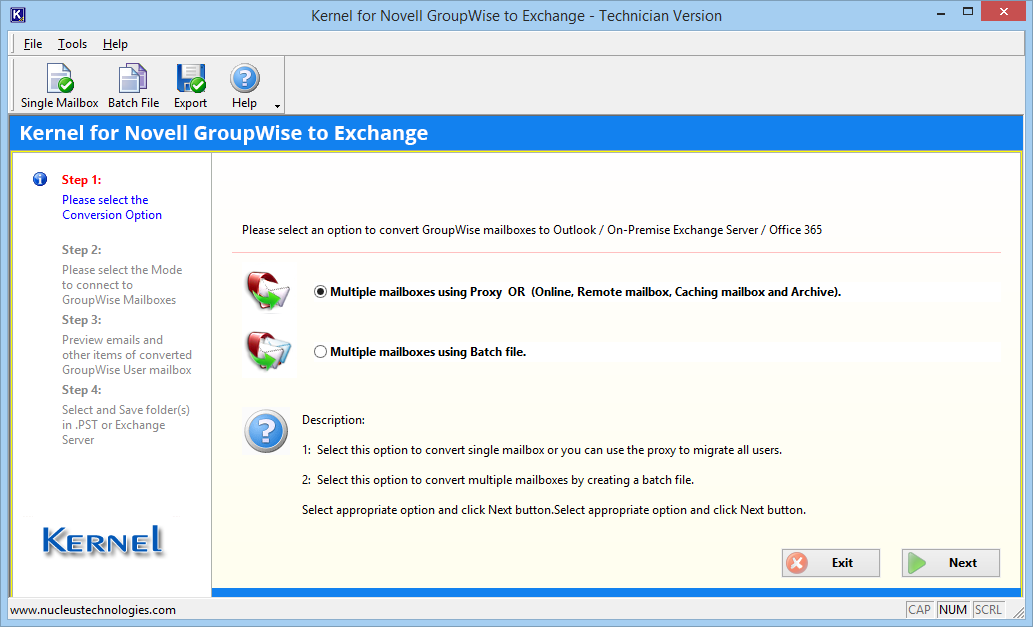Click the application icon in the title bar
The width and height of the screenshot is (1033, 627).
(x=18, y=14)
